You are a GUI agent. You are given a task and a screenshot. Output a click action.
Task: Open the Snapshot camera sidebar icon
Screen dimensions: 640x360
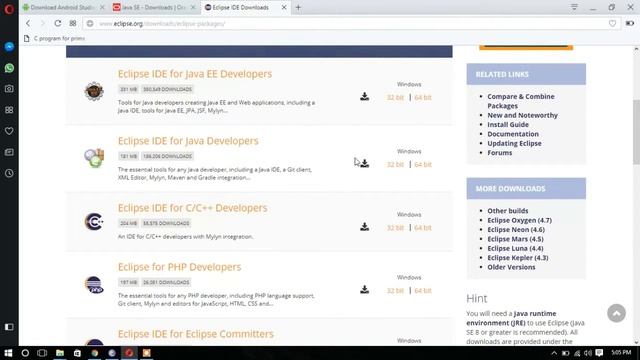pos(9,89)
